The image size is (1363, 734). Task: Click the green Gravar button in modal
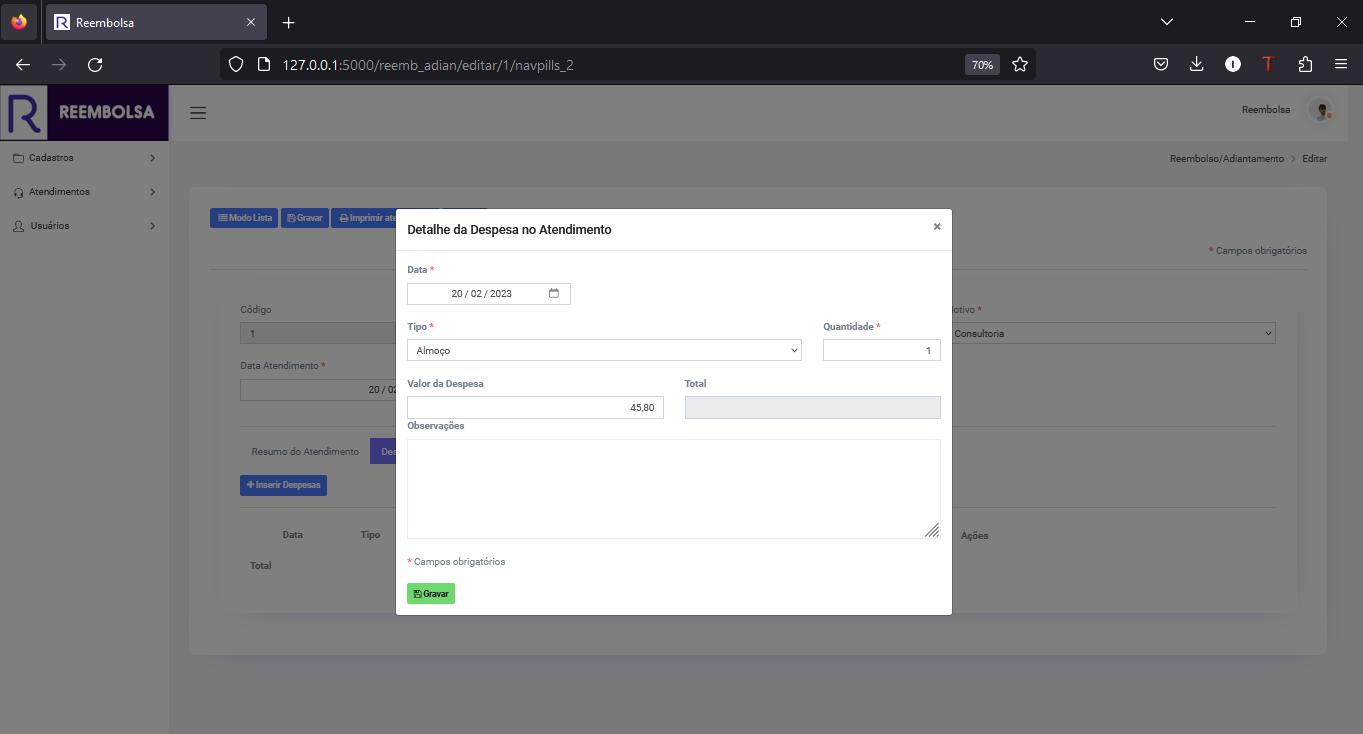point(430,593)
